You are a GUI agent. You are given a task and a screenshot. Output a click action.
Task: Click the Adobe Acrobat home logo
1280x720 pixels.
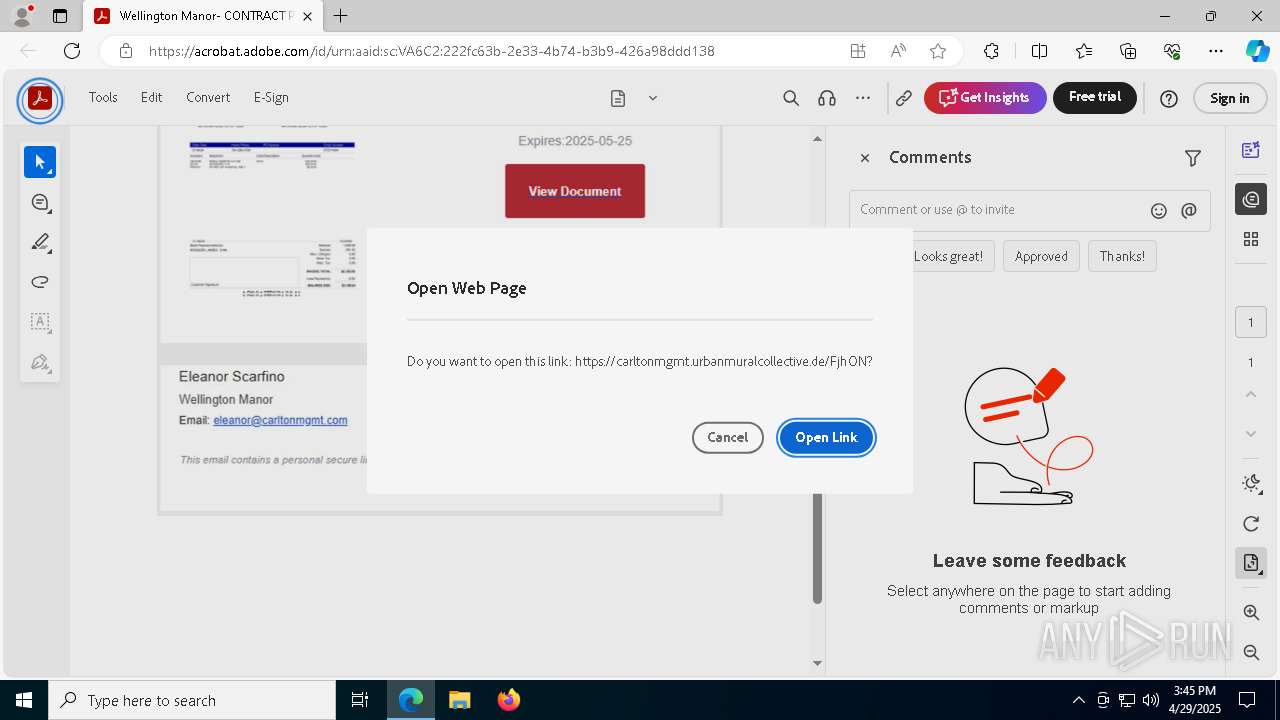40,98
